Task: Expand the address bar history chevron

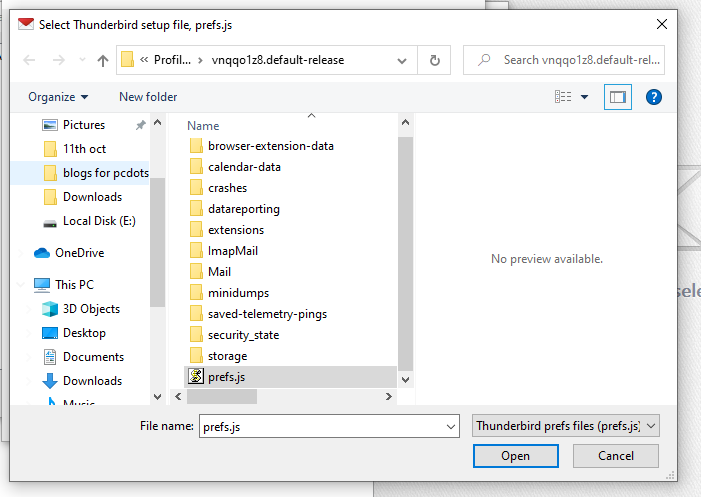Action: (402, 60)
